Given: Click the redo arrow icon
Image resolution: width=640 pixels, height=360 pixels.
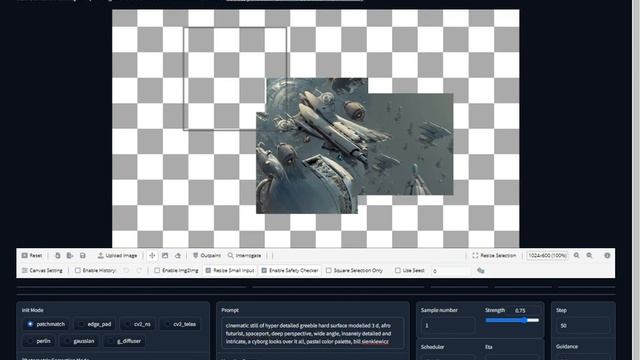Looking at the screenshot, I should click(139, 270).
